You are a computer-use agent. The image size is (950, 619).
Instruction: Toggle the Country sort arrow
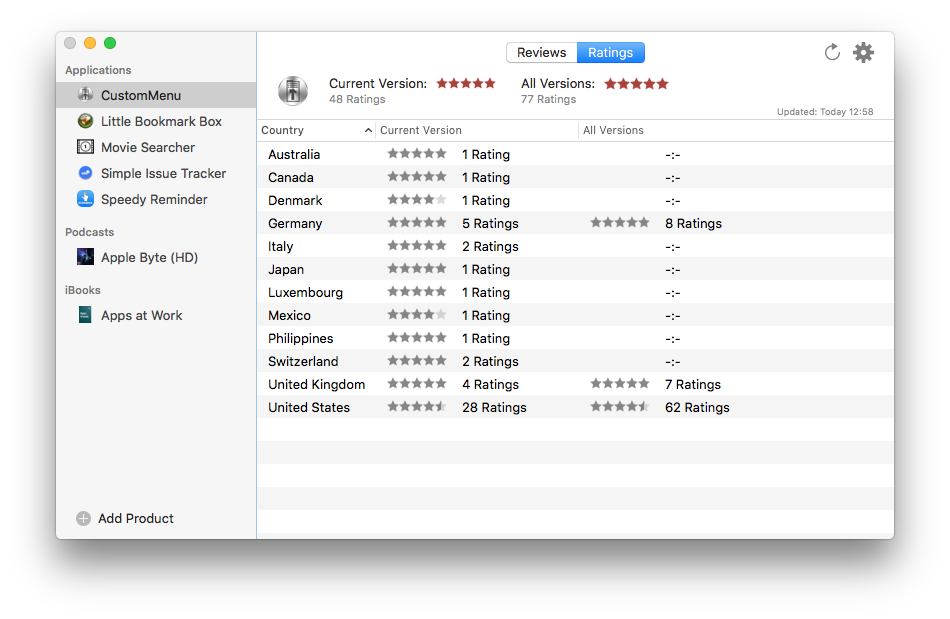(368, 130)
